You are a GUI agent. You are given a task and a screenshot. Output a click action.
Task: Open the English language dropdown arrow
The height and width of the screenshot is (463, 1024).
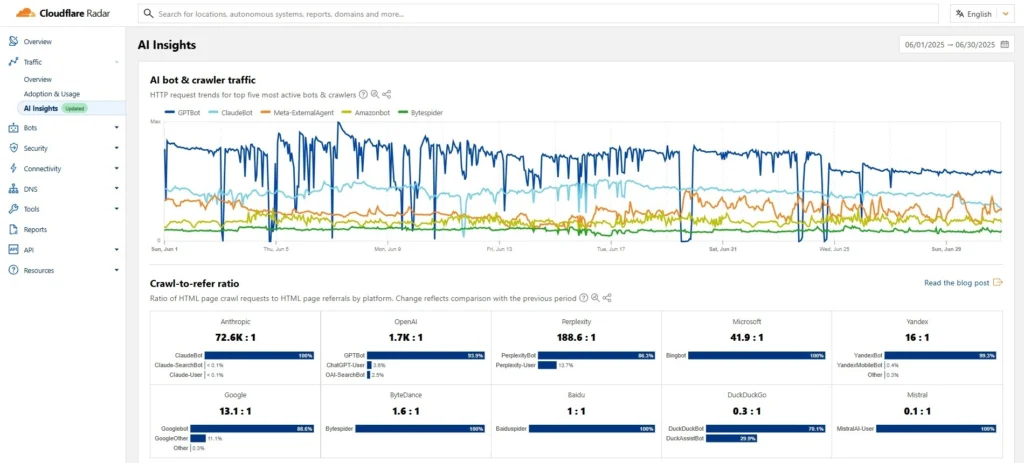(x=1004, y=14)
